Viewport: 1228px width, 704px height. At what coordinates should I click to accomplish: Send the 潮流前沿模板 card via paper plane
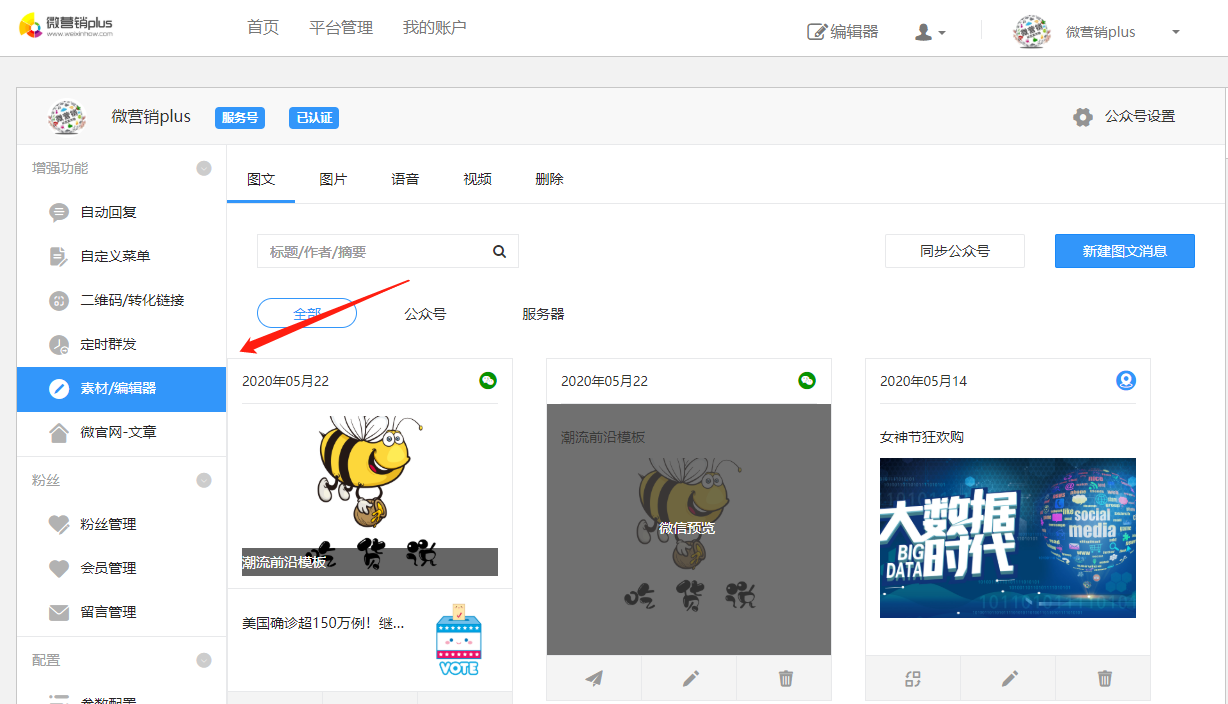(x=594, y=678)
